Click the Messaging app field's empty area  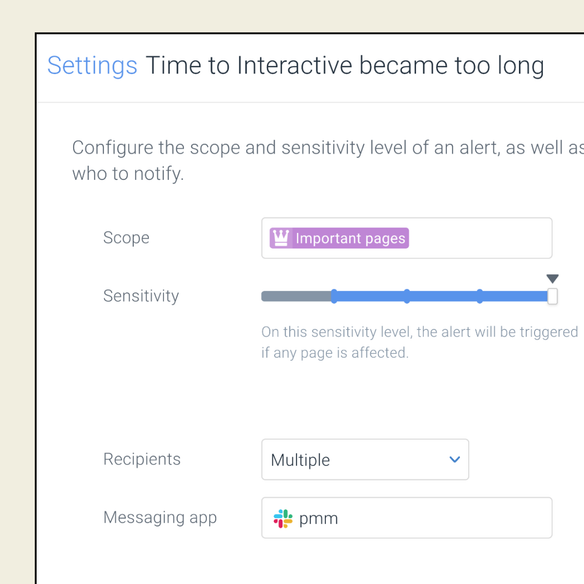click(445, 518)
